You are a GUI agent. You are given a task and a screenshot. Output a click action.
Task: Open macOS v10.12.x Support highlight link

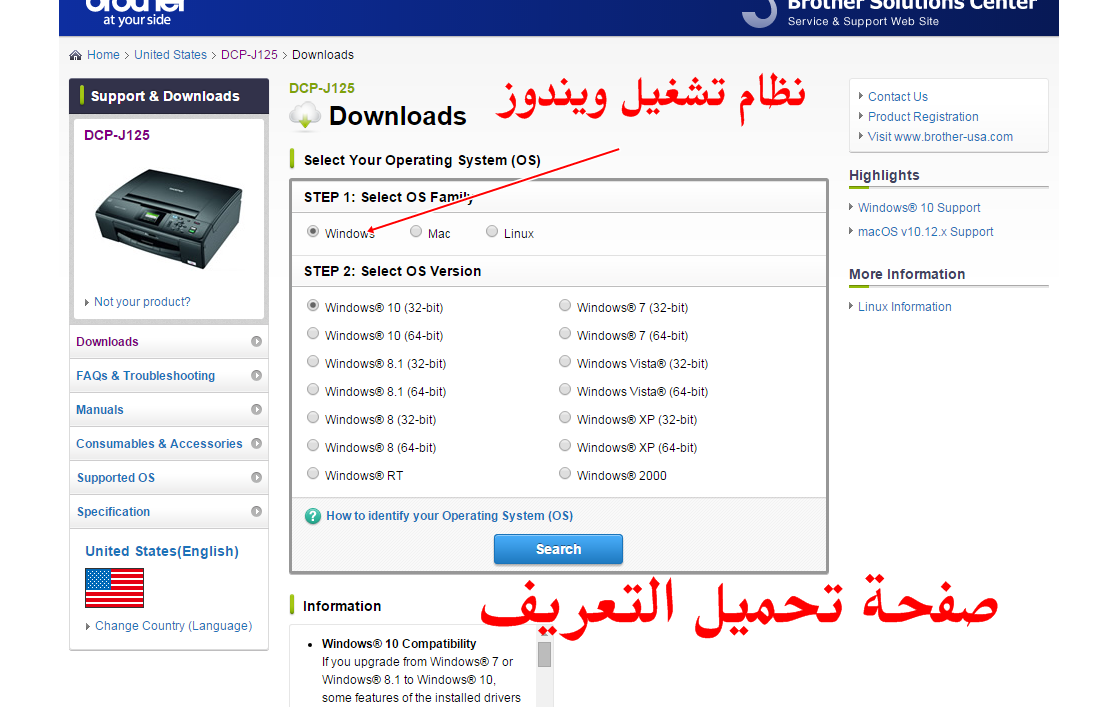[x=925, y=232]
